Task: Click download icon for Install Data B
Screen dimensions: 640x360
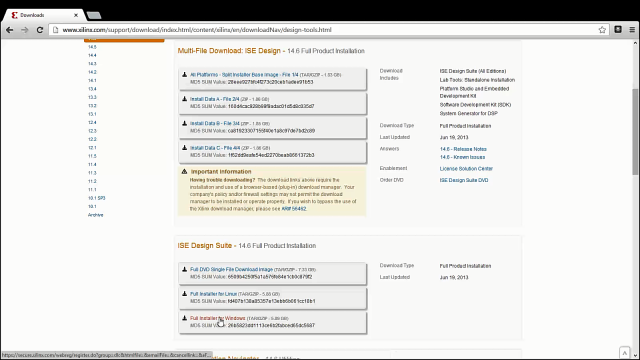Action: tap(184, 123)
